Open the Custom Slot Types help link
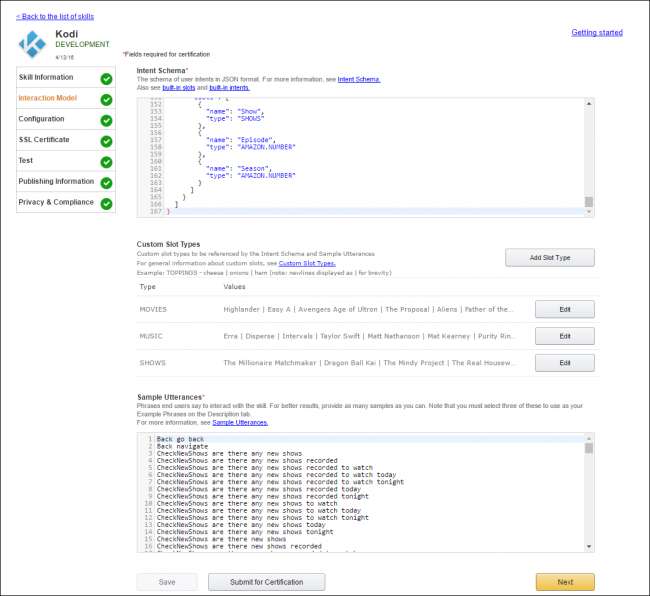Screen dimensions: 650x596 306,263
